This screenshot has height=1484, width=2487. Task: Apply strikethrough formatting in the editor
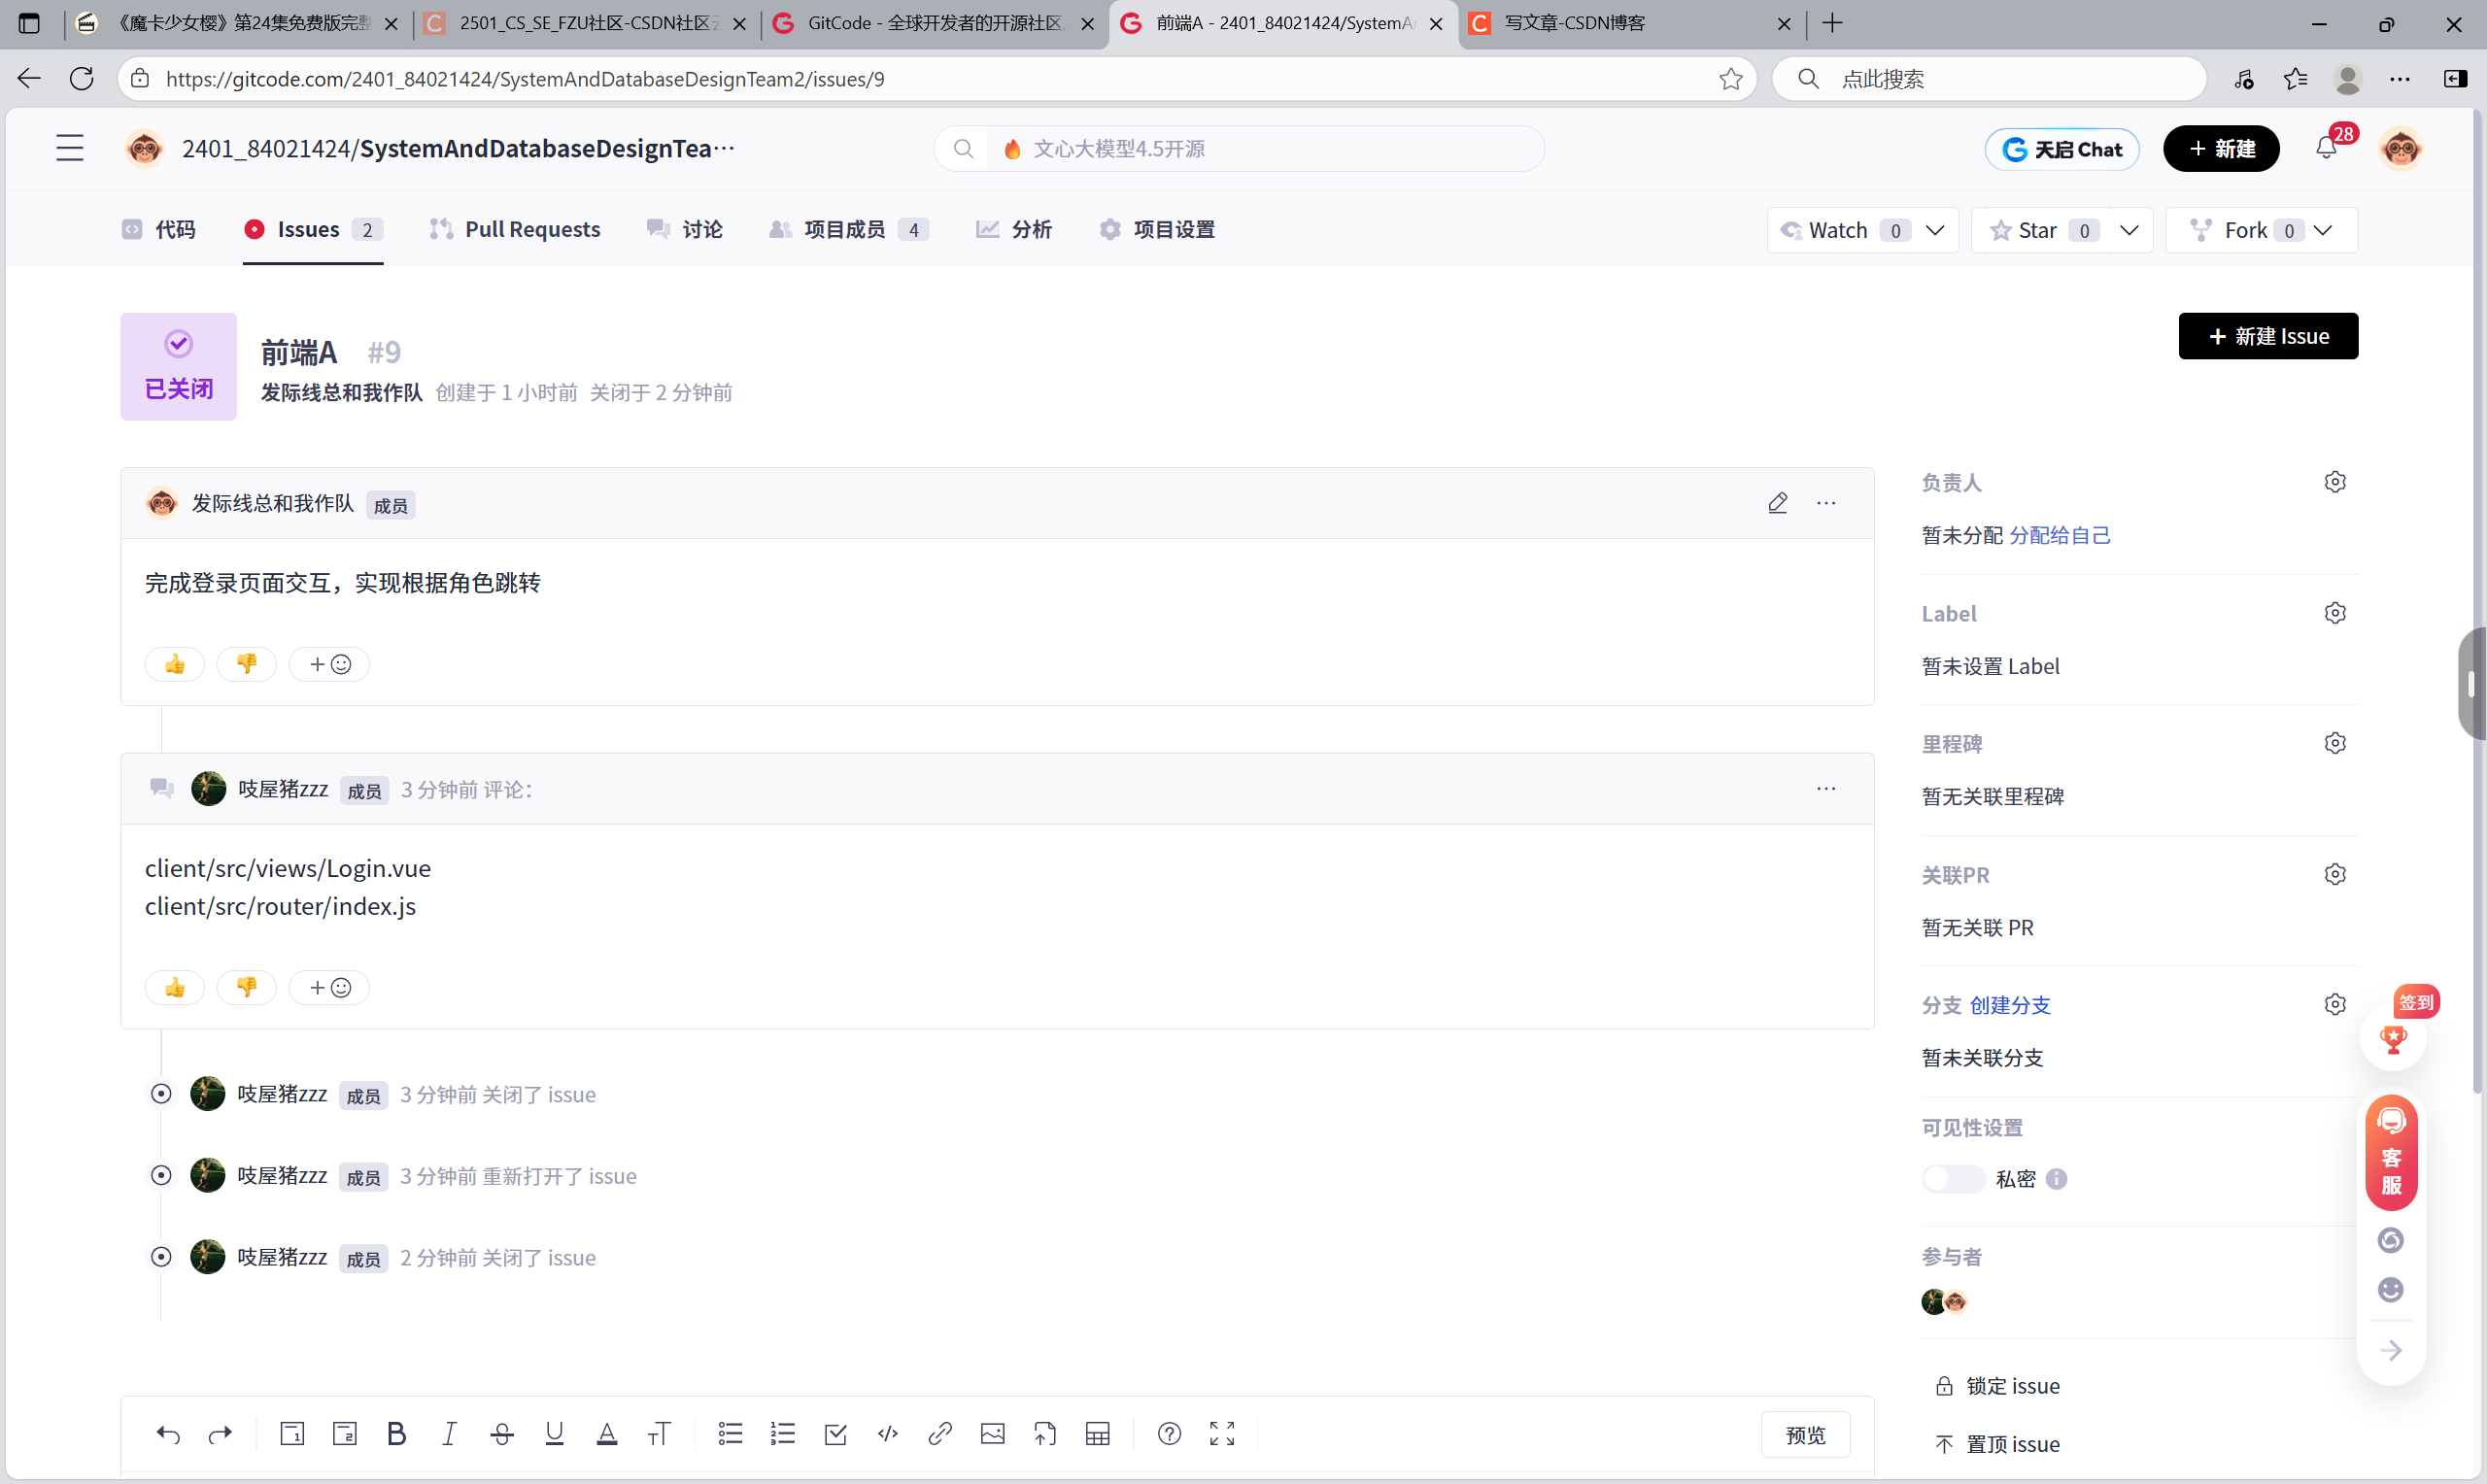point(502,1434)
